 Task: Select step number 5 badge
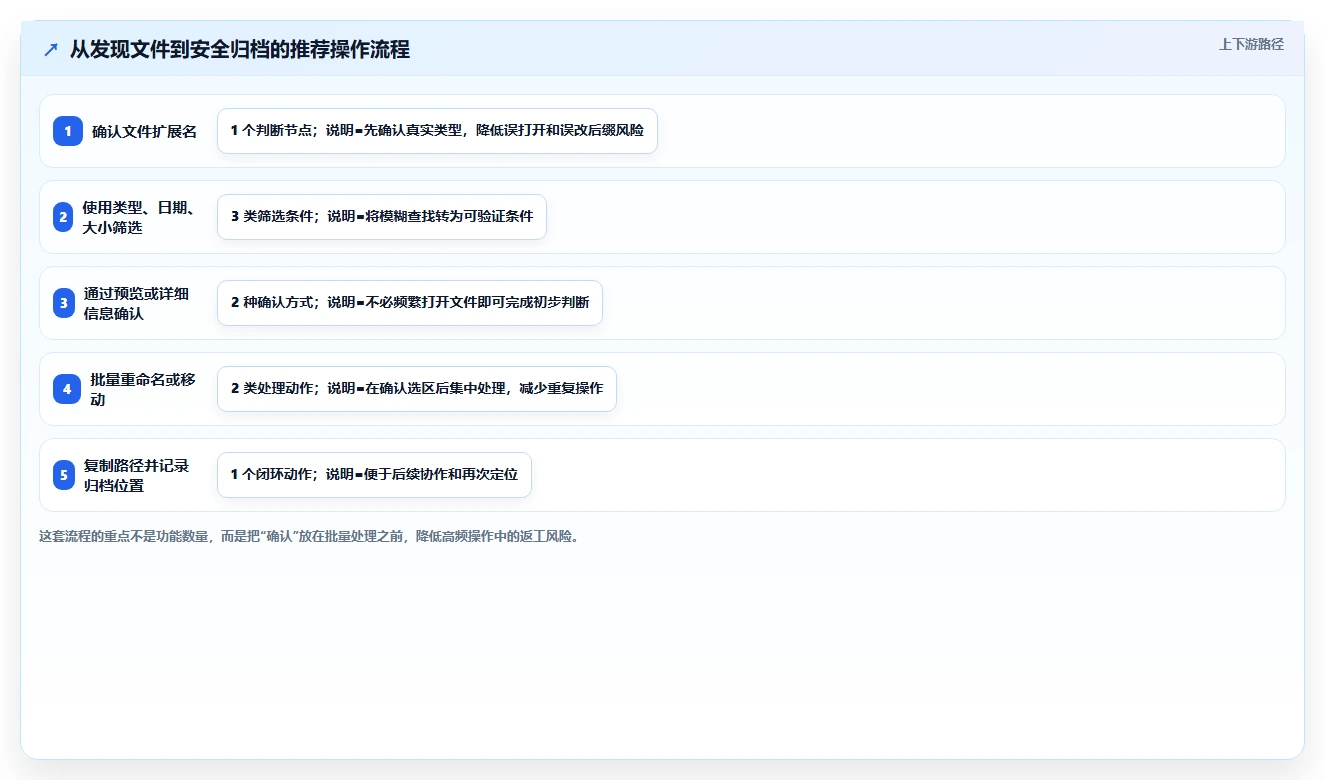point(64,475)
